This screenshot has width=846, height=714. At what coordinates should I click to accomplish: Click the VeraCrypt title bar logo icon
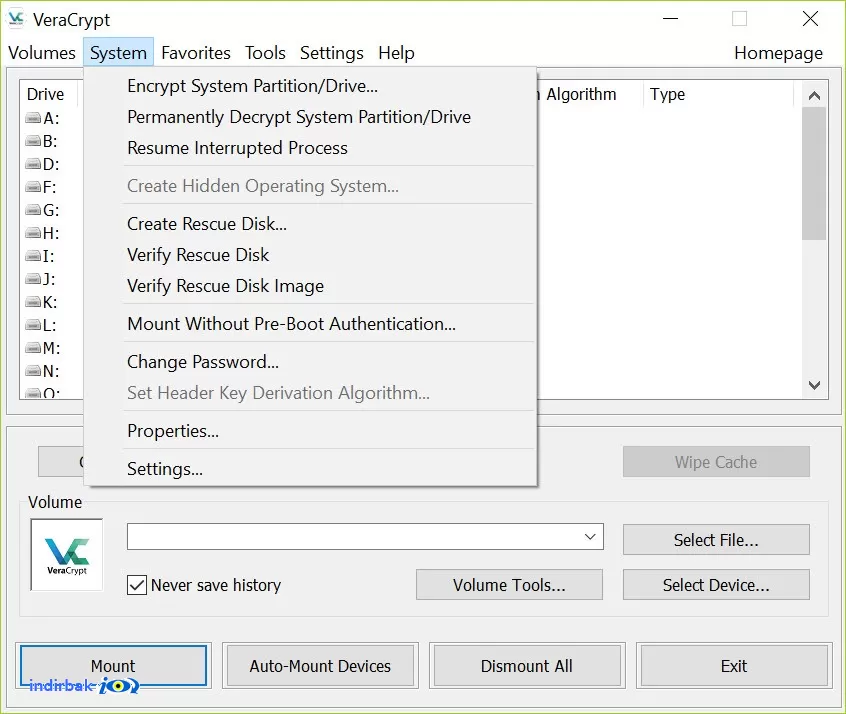click(16, 19)
